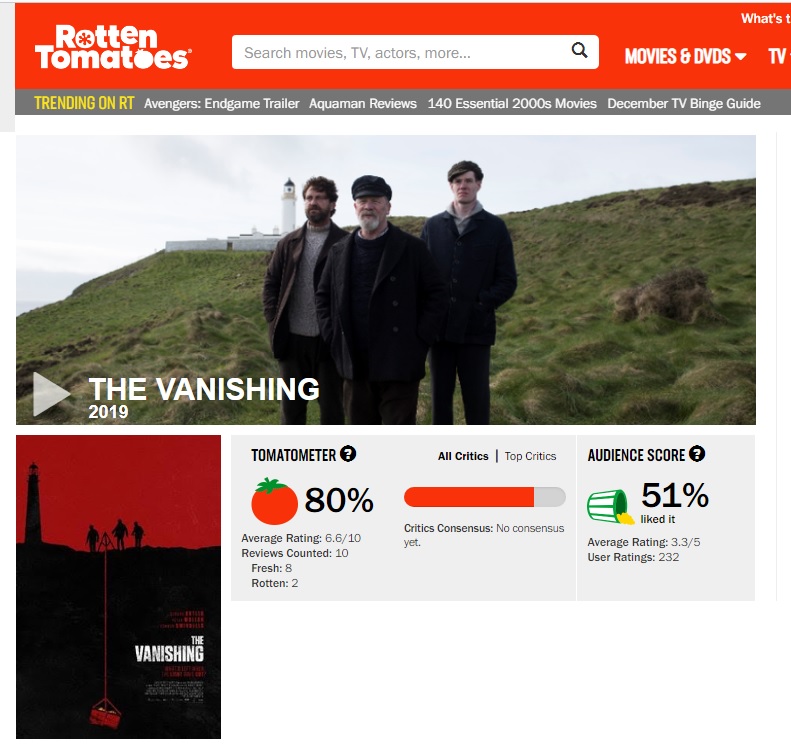Image resolution: width=791 pixels, height=744 pixels.
Task: Open the Movies & DVDs menu
Action: [x=685, y=56]
